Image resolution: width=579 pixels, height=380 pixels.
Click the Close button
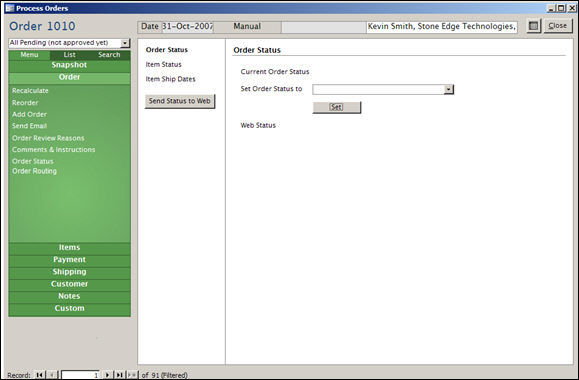point(558,26)
